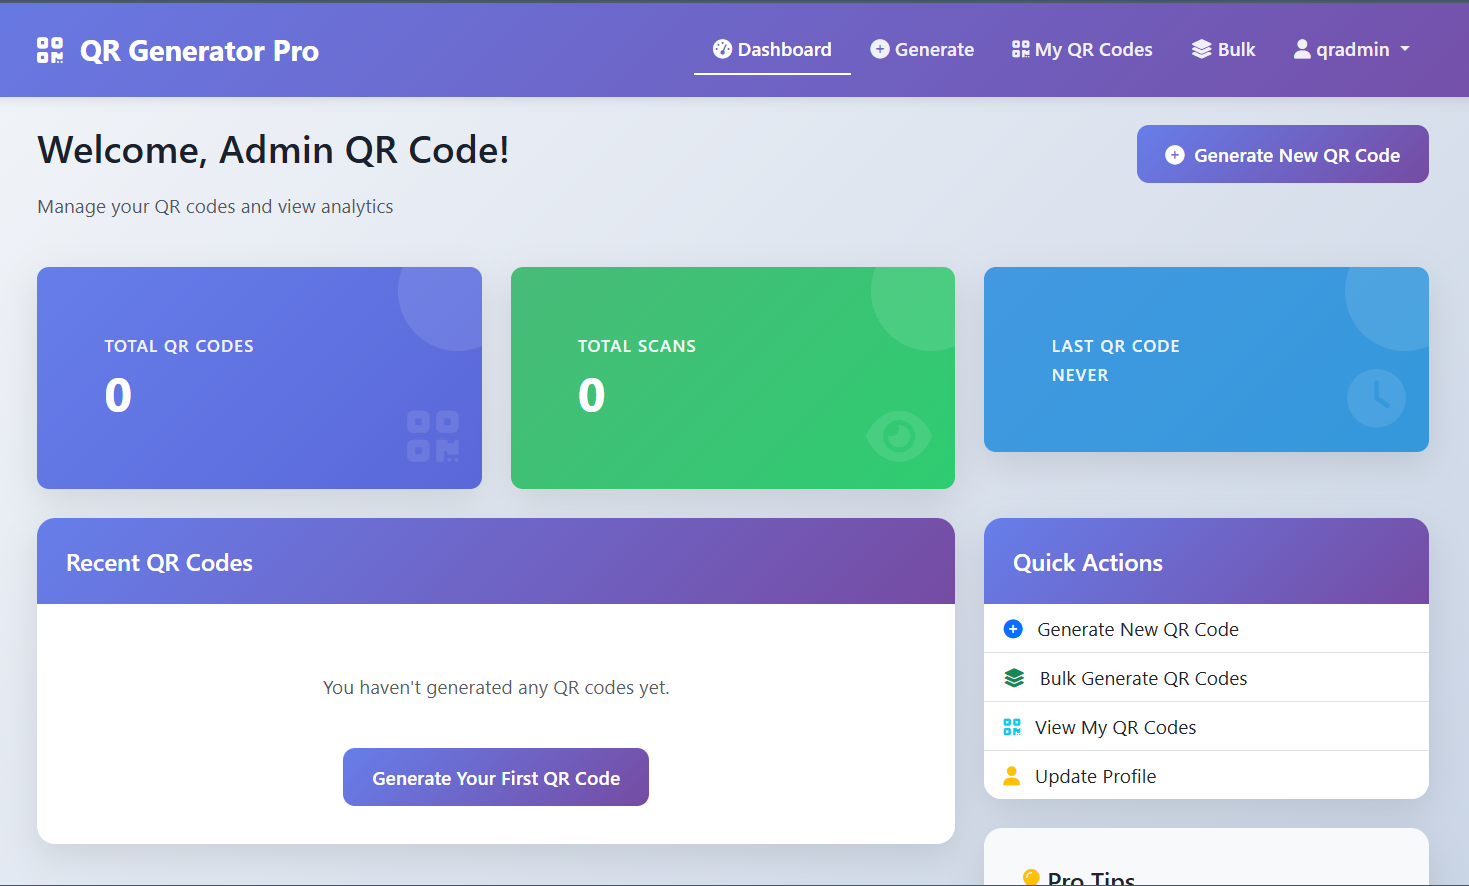Click the cyan QR icon in Quick Actions
This screenshot has height=886, width=1469.
pos(1012,727)
